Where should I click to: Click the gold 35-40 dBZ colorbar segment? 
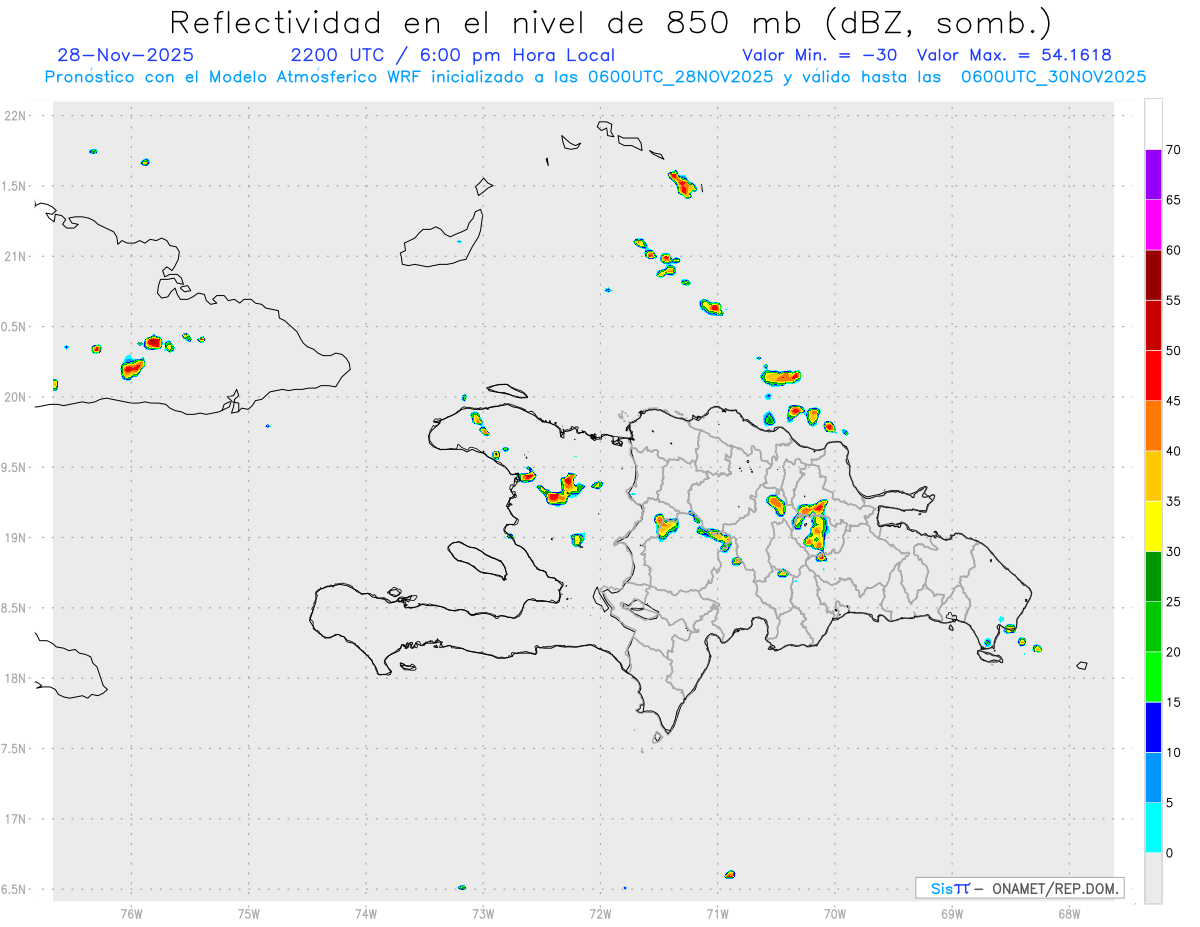tap(1153, 476)
